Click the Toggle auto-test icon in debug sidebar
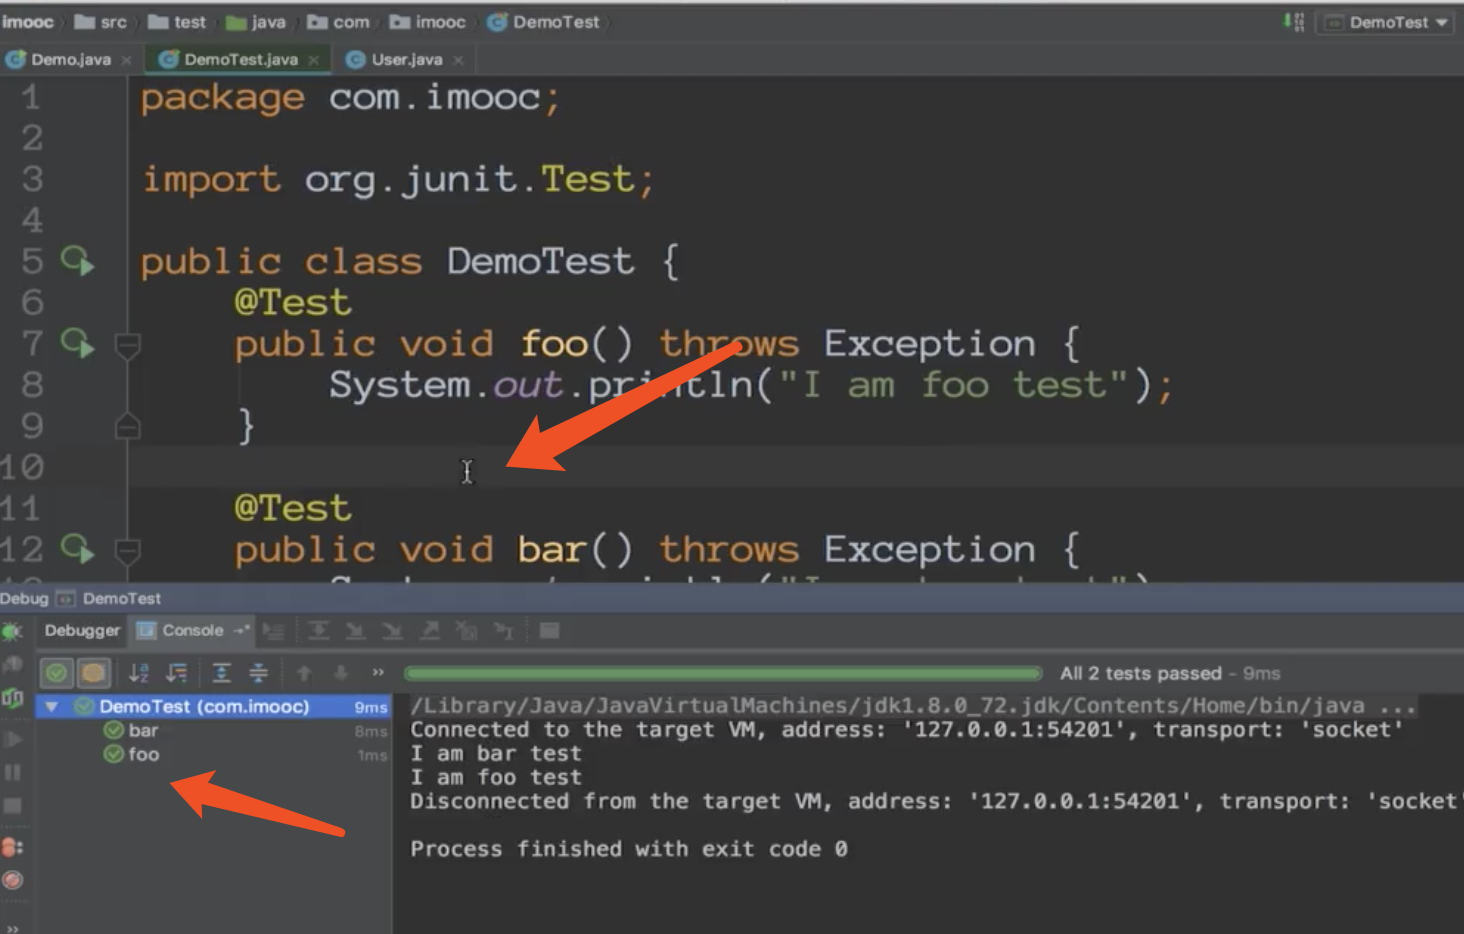Screen dimensions: 1464x934 13,698
